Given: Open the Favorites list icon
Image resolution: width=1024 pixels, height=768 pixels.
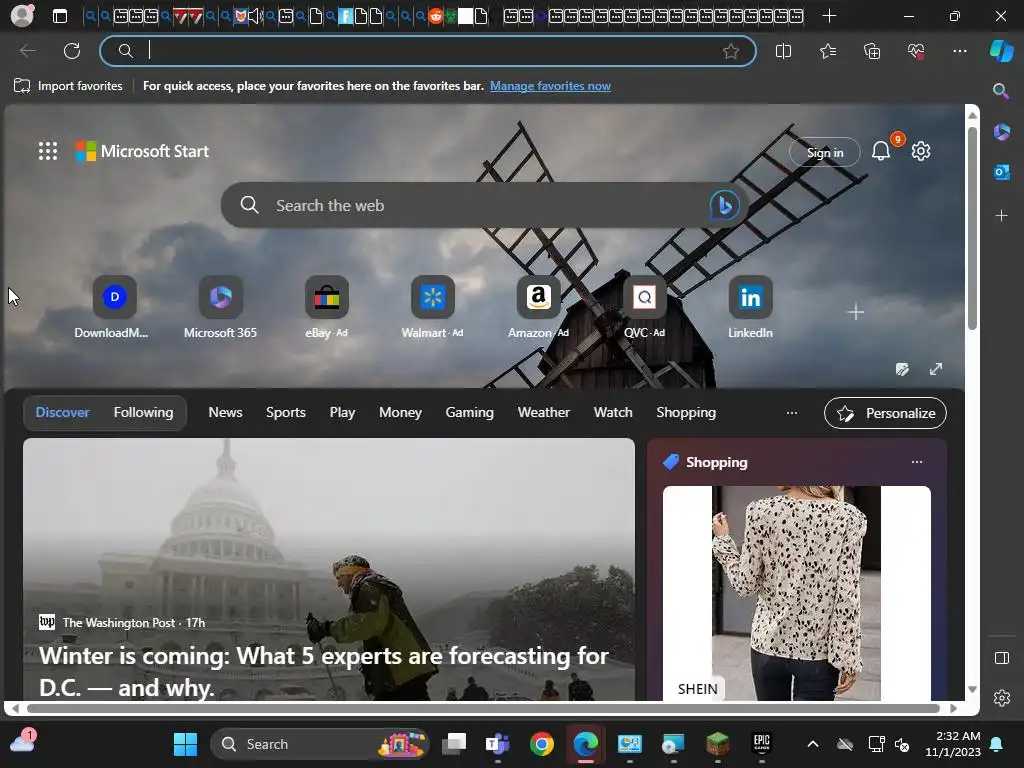Looking at the screenshot, I should (x=827, y=51).
